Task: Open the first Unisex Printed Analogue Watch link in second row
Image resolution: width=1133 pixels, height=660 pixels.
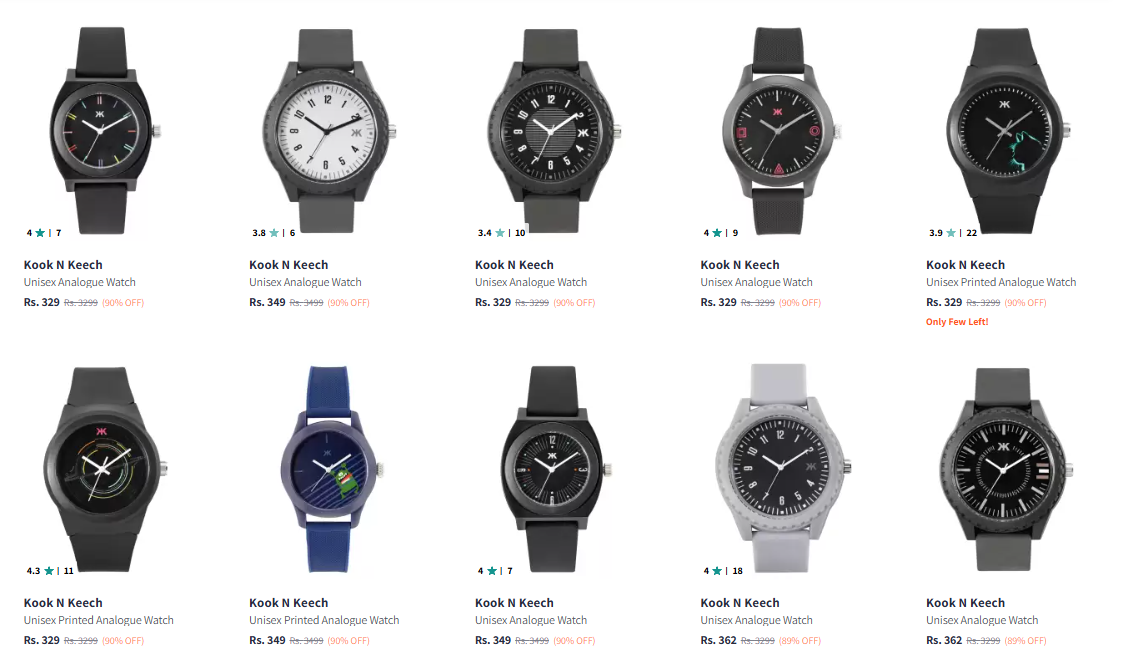Action: pyautogui.click(x=98, y=620)
